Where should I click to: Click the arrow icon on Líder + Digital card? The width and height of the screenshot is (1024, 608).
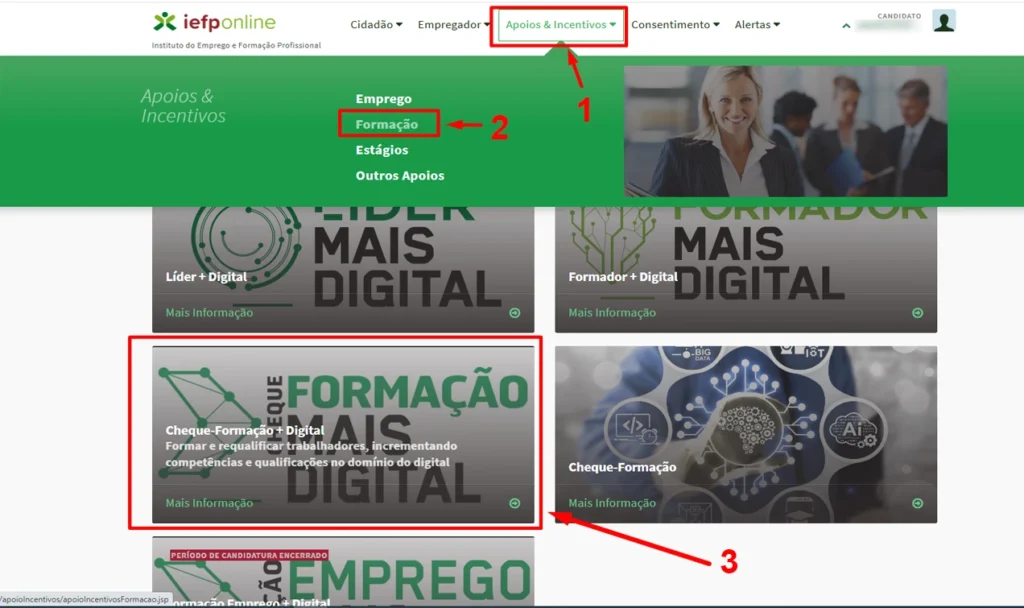(x=515, y=313)
